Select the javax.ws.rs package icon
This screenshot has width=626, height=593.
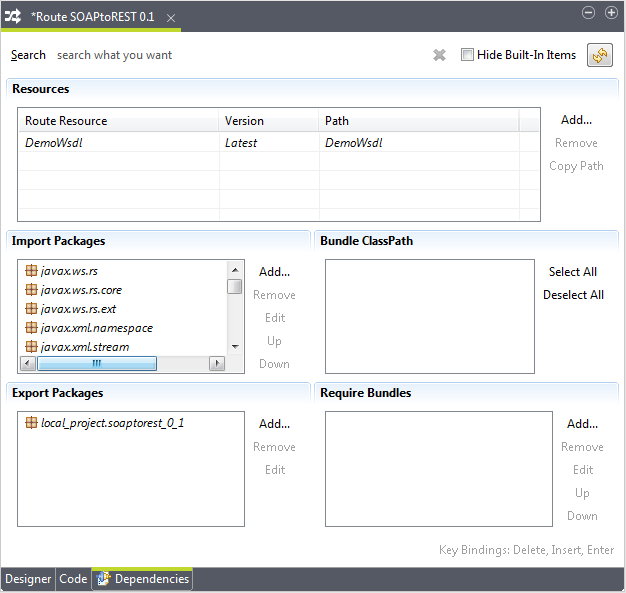click(31, 271)
